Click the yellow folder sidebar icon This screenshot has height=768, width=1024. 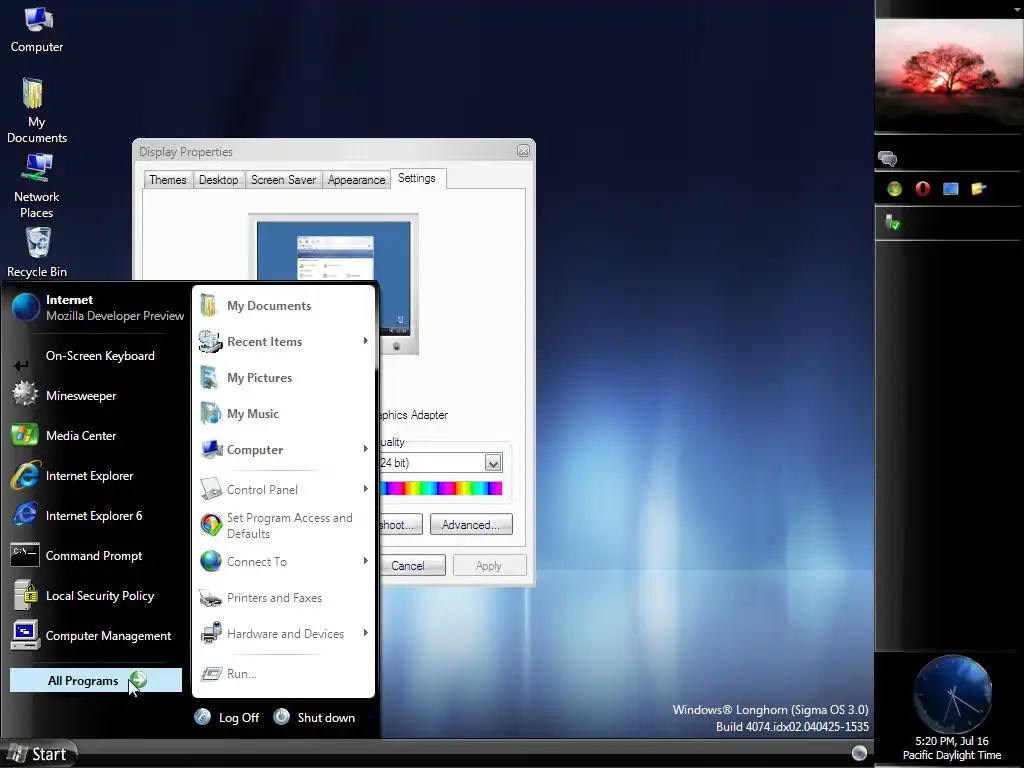pos(978,189)
